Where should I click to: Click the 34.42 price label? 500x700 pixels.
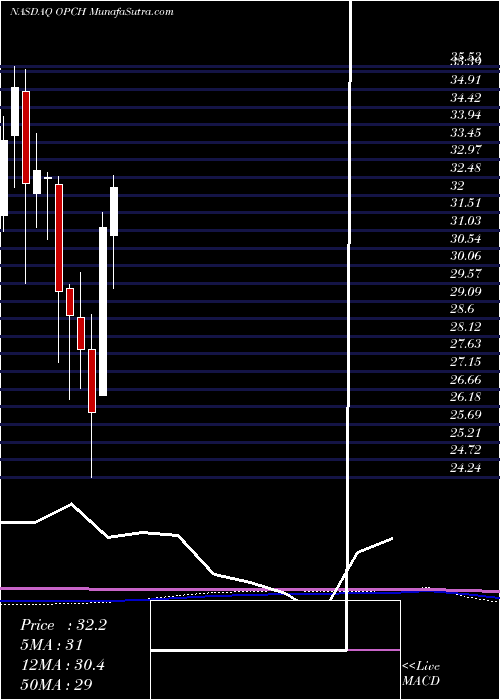point(466,98)
